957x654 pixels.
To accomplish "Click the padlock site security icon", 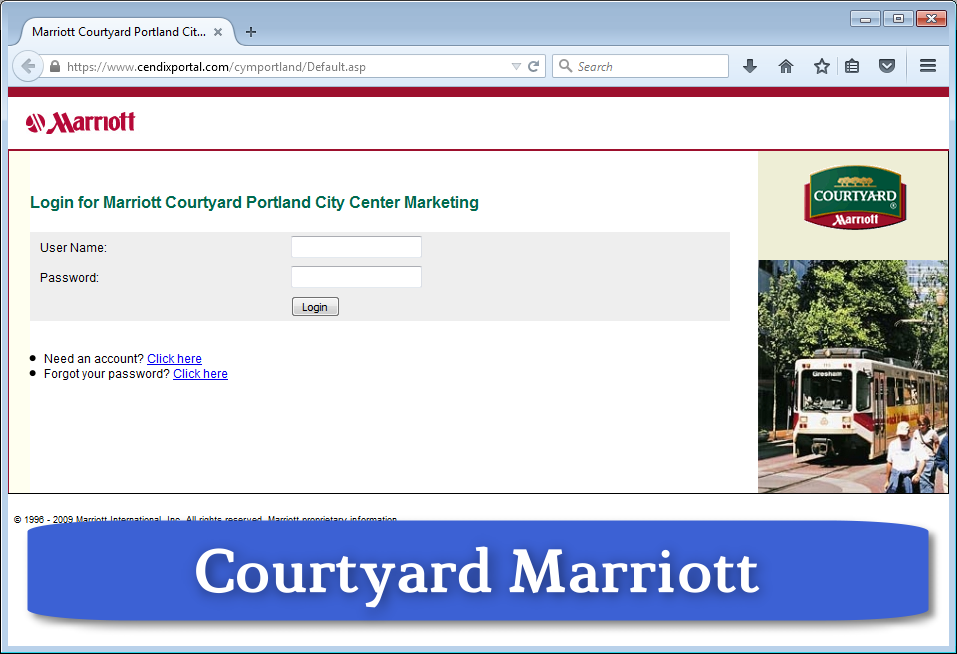I will pos(55,66).
